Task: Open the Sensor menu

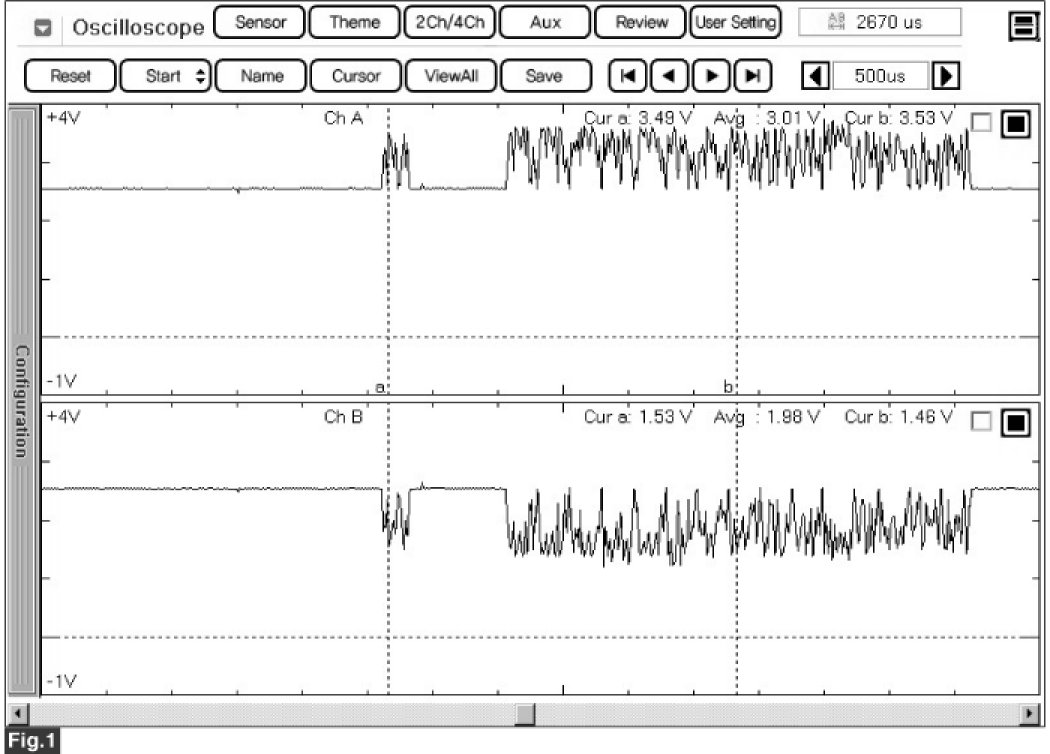Action: click(x=260, y=22)
